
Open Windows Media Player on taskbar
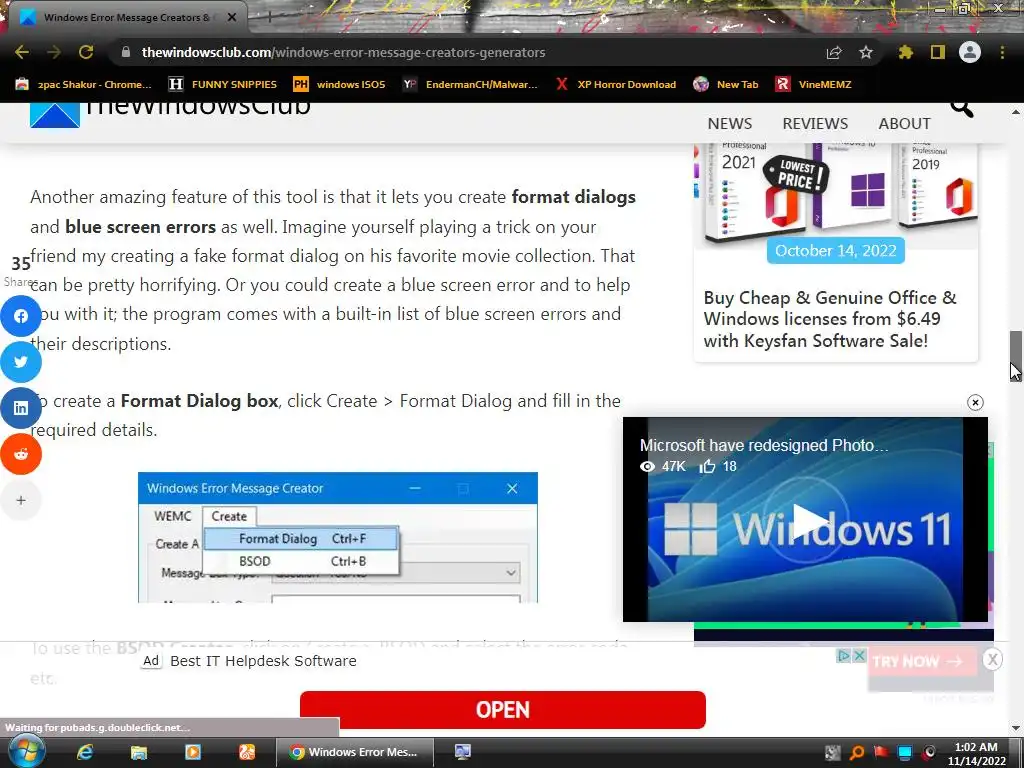coord(193,752)
